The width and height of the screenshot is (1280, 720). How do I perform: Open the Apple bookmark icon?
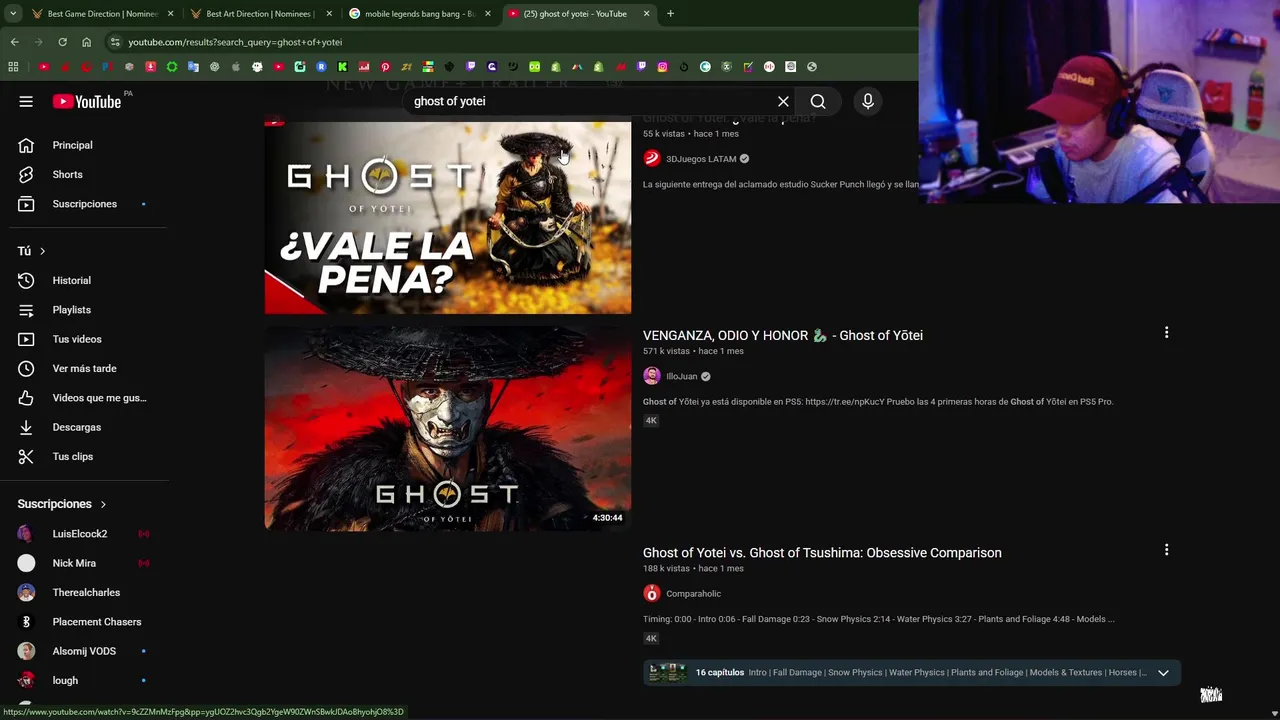[x=236, y=67]
